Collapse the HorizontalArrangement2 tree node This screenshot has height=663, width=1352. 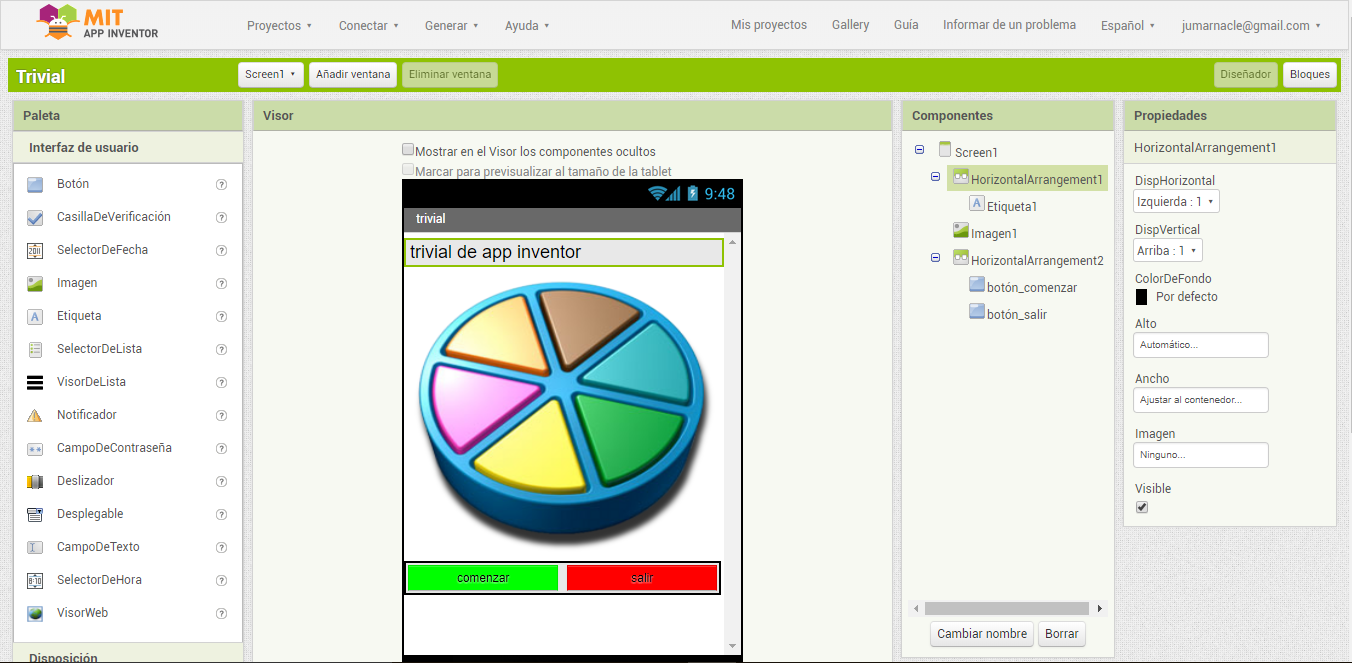[x=935, y=258]
